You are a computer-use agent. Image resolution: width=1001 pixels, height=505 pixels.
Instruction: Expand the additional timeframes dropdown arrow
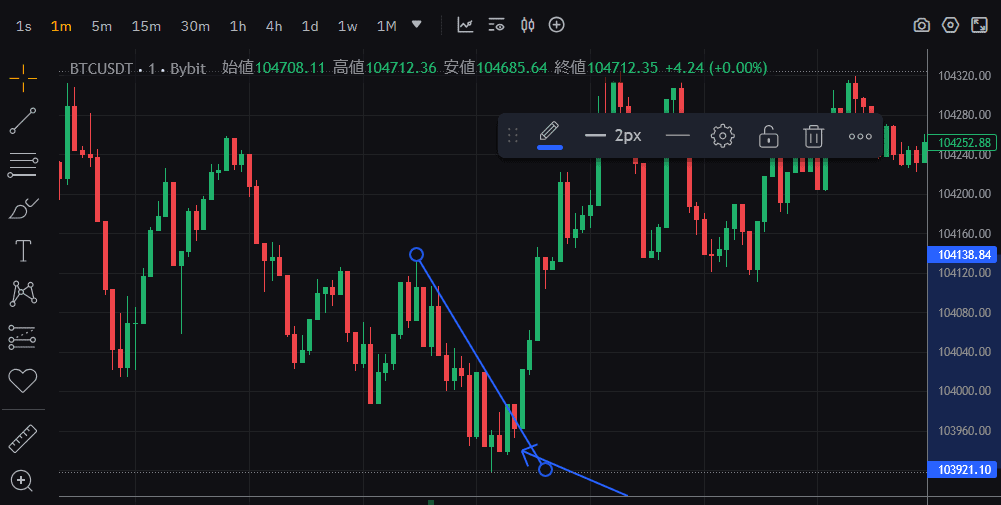[x=417, y=25]
